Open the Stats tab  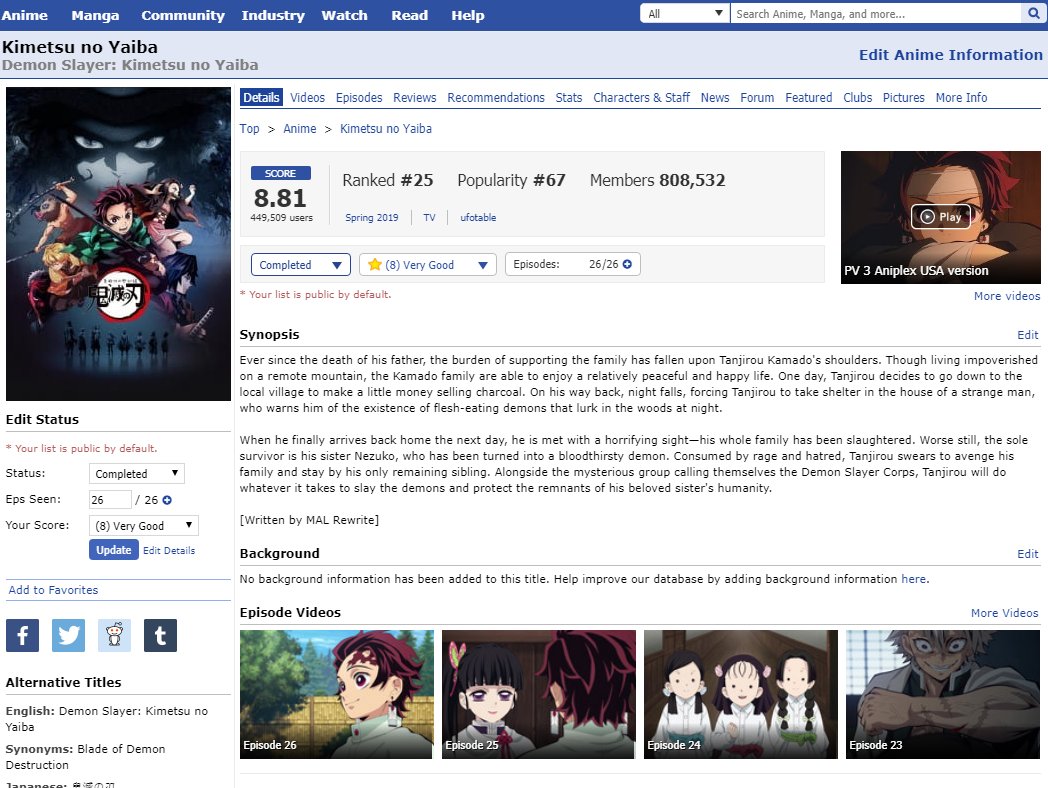point(569,98)
